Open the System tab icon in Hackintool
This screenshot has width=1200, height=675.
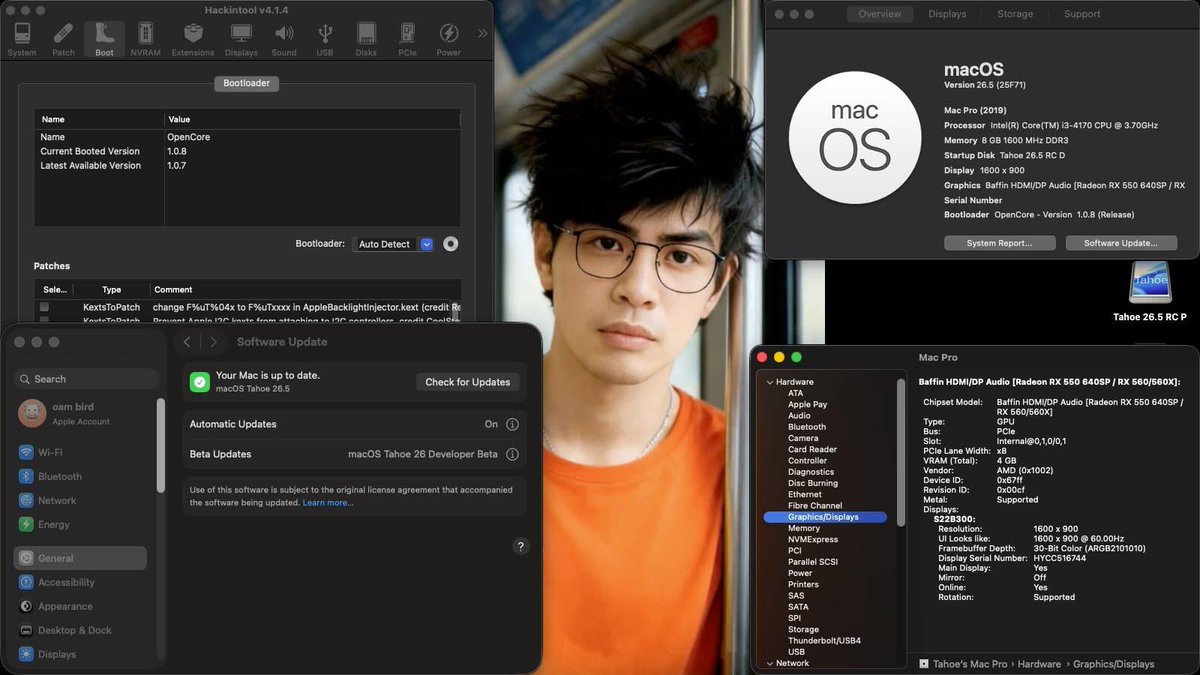[x=21, y=39]
